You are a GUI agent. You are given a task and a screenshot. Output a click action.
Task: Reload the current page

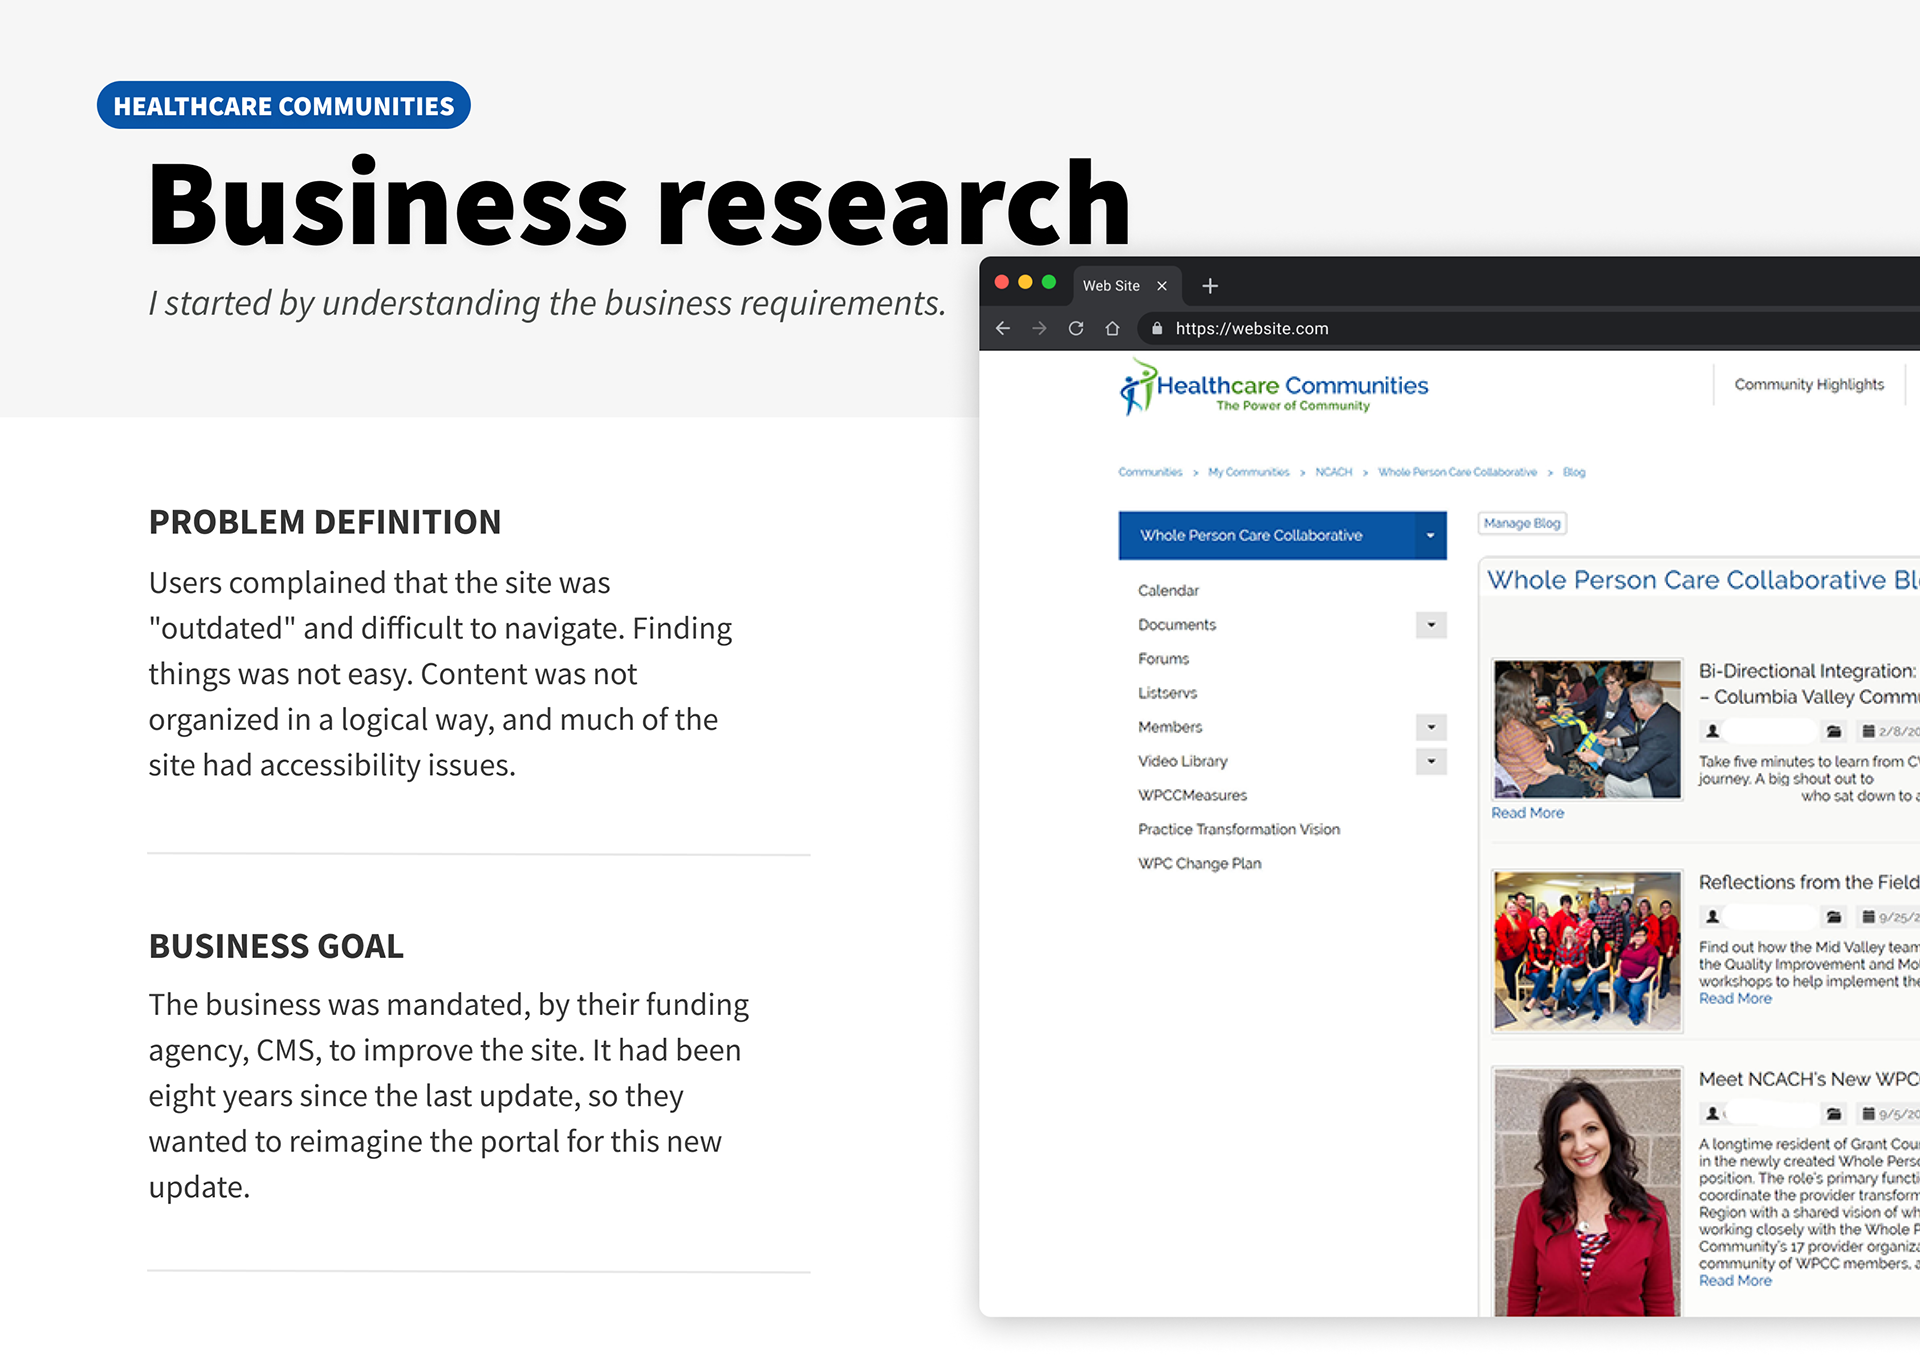pyautogui.click(x=1076, y=328)
